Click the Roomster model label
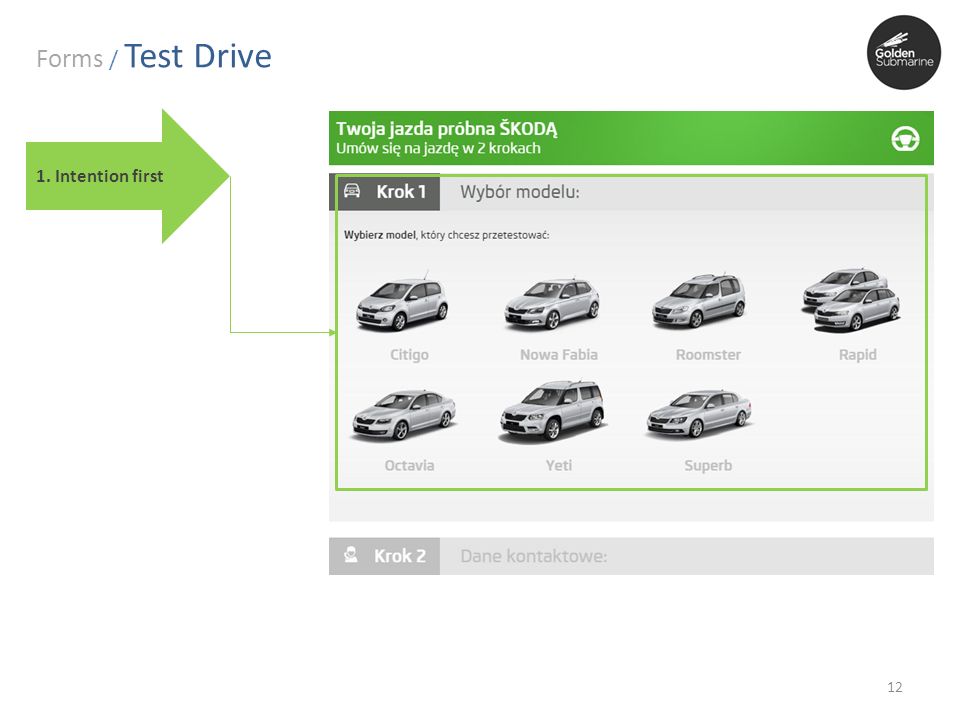960x720 pixels. (708, 354)
